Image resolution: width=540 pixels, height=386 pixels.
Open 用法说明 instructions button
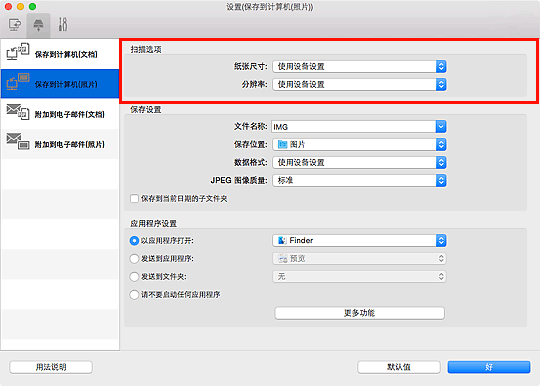pos(51,367)
